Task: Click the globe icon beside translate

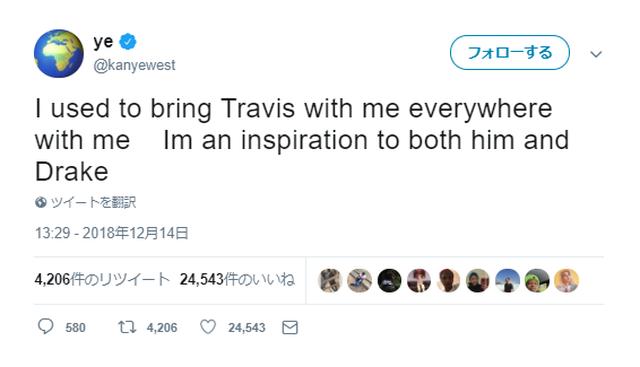Action: tap(40, 202)
